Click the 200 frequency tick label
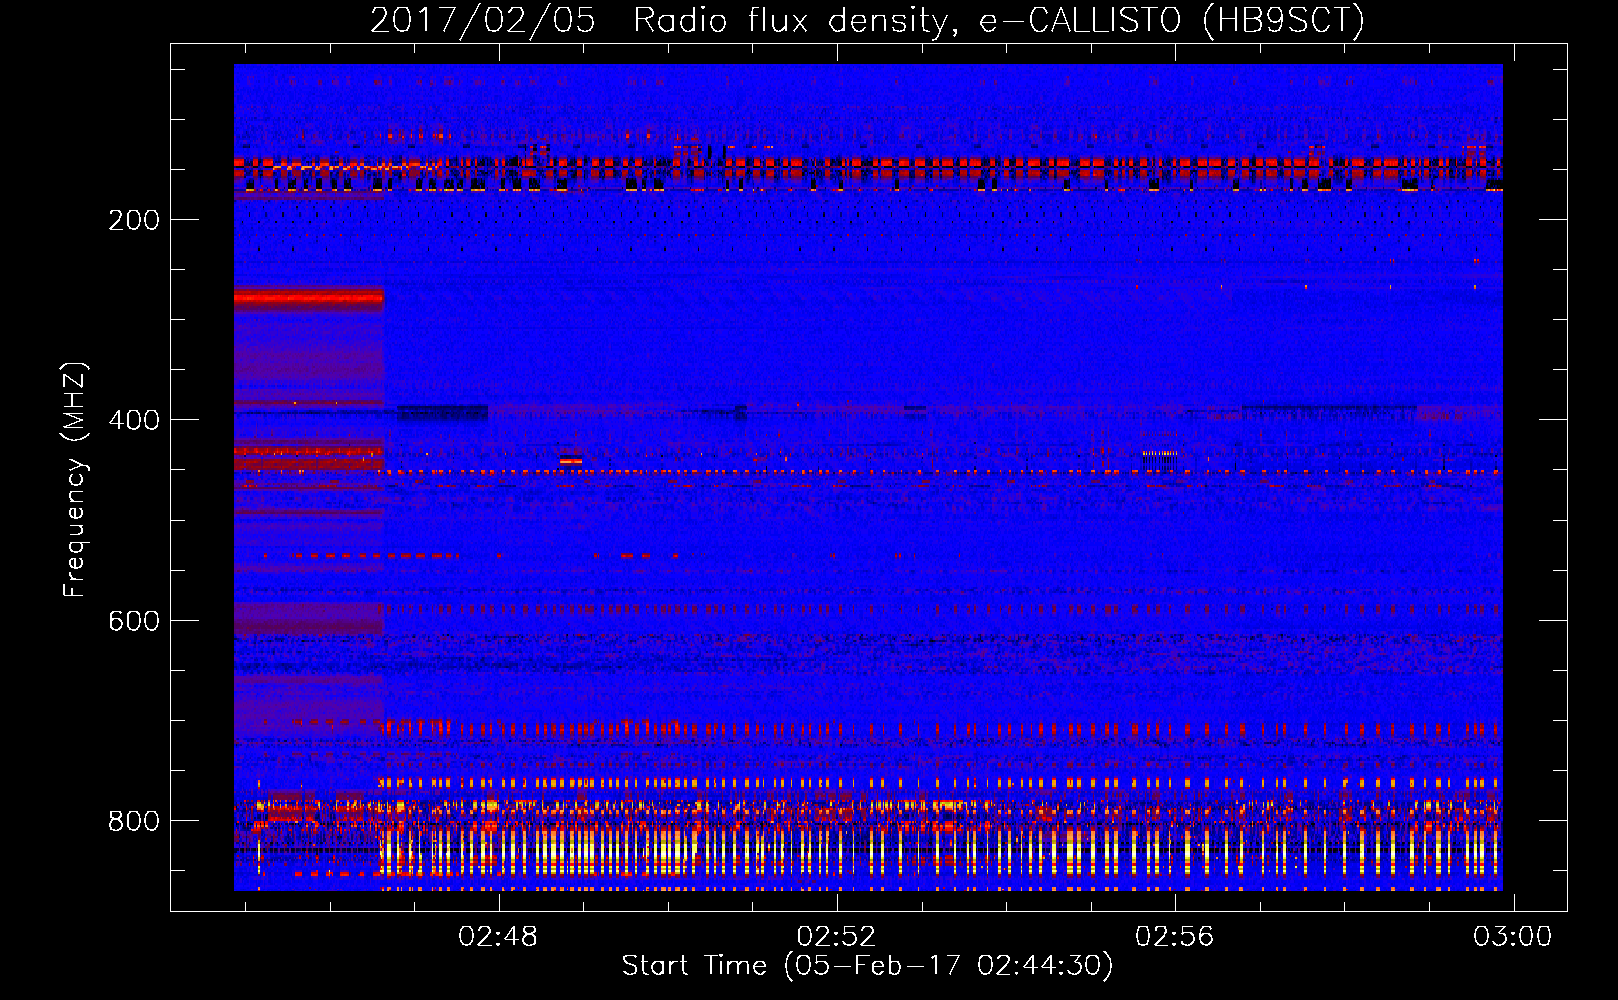Image resolution: width=1618 pixels, height=1000 pixels. [134, 220]
